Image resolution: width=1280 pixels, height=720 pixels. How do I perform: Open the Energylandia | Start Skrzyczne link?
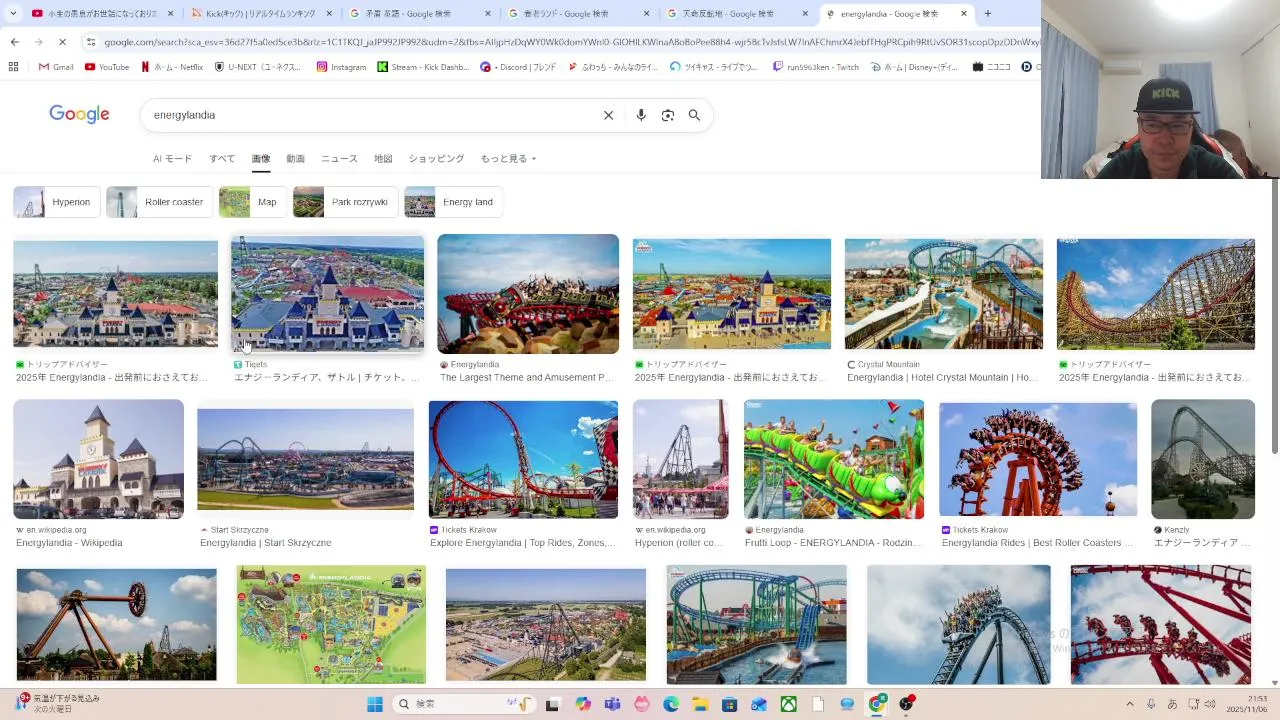(265, 543)
